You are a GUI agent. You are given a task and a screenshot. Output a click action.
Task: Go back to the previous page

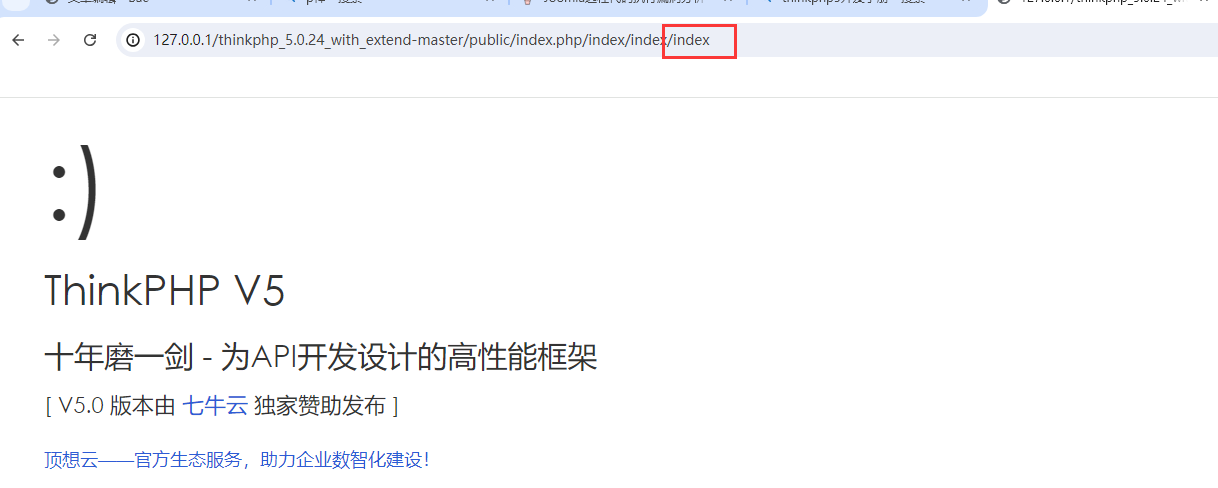coord(18,40)
